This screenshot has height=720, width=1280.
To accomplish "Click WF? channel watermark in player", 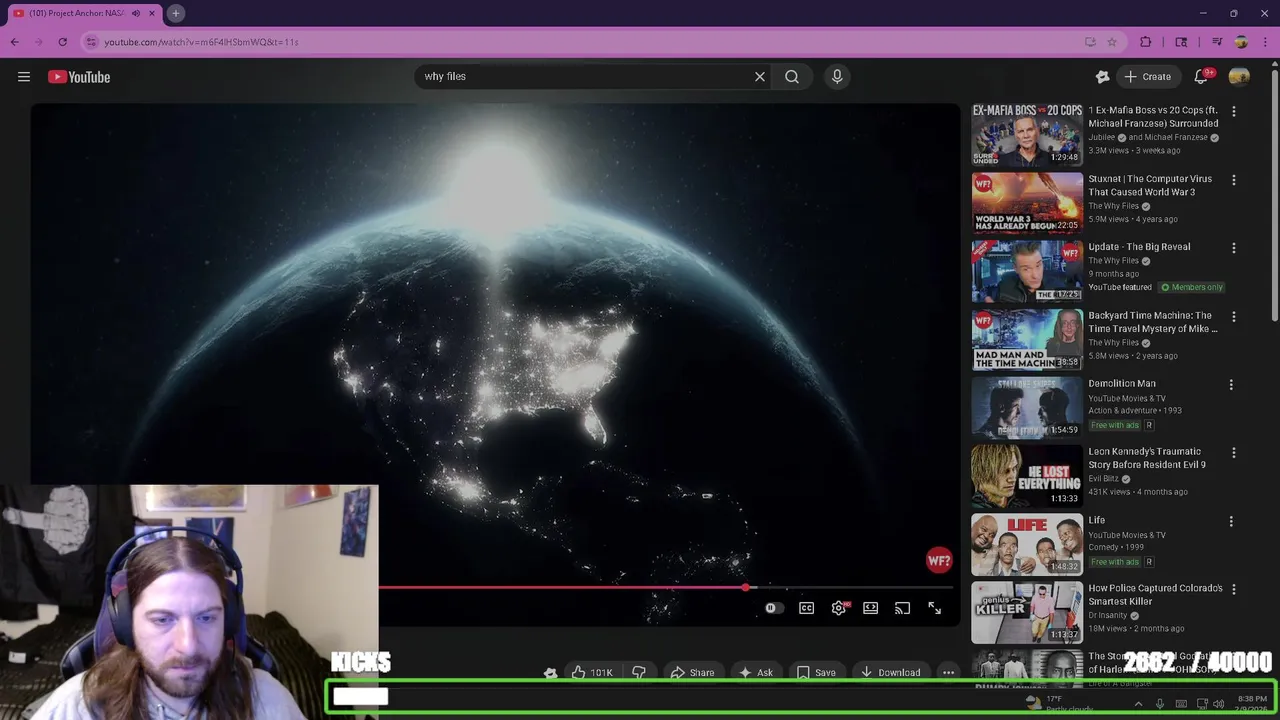I will pyautogui.click(x=938, y=561).
